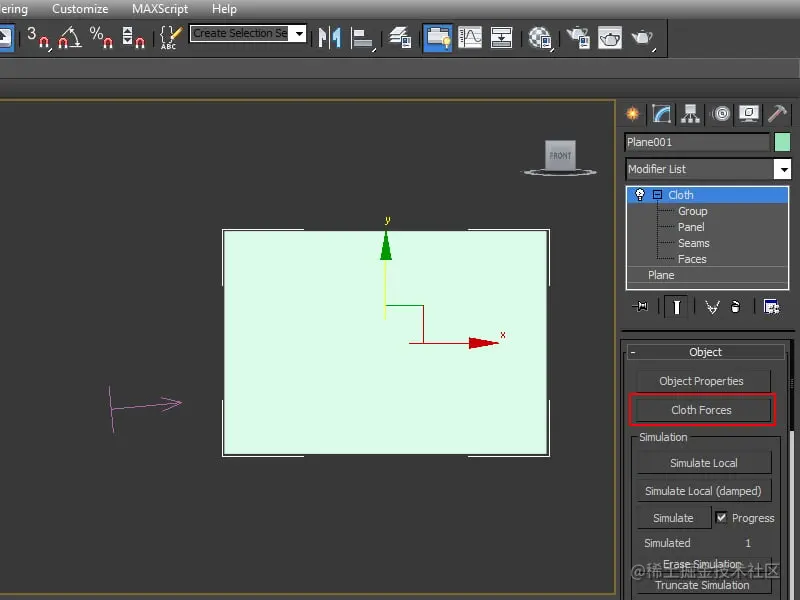Image resolution: width=800 pixels, height=600 pixels.
Task: Click the Pin Stack icon
Action: 640,307
